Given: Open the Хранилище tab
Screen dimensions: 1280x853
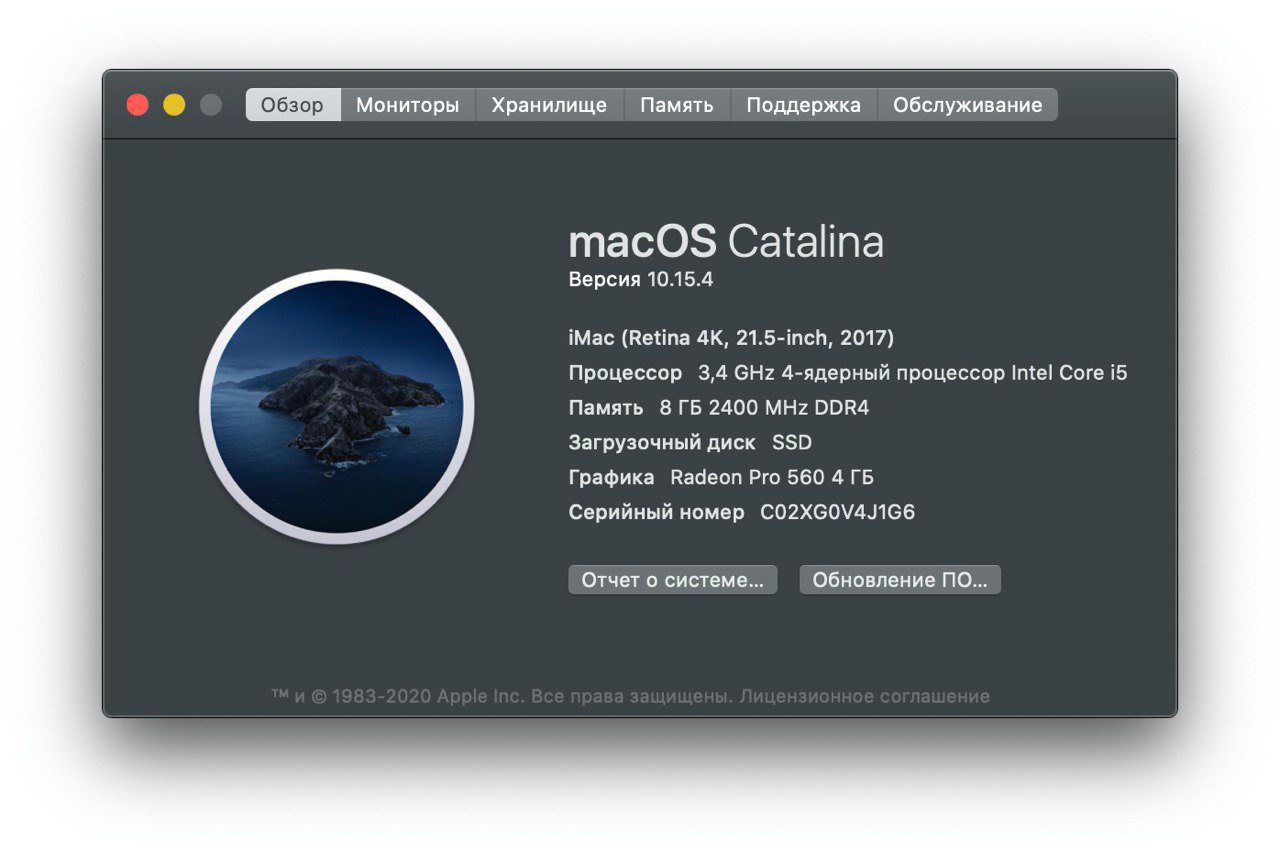Looking at the screenshot, I should pos(550,105).
